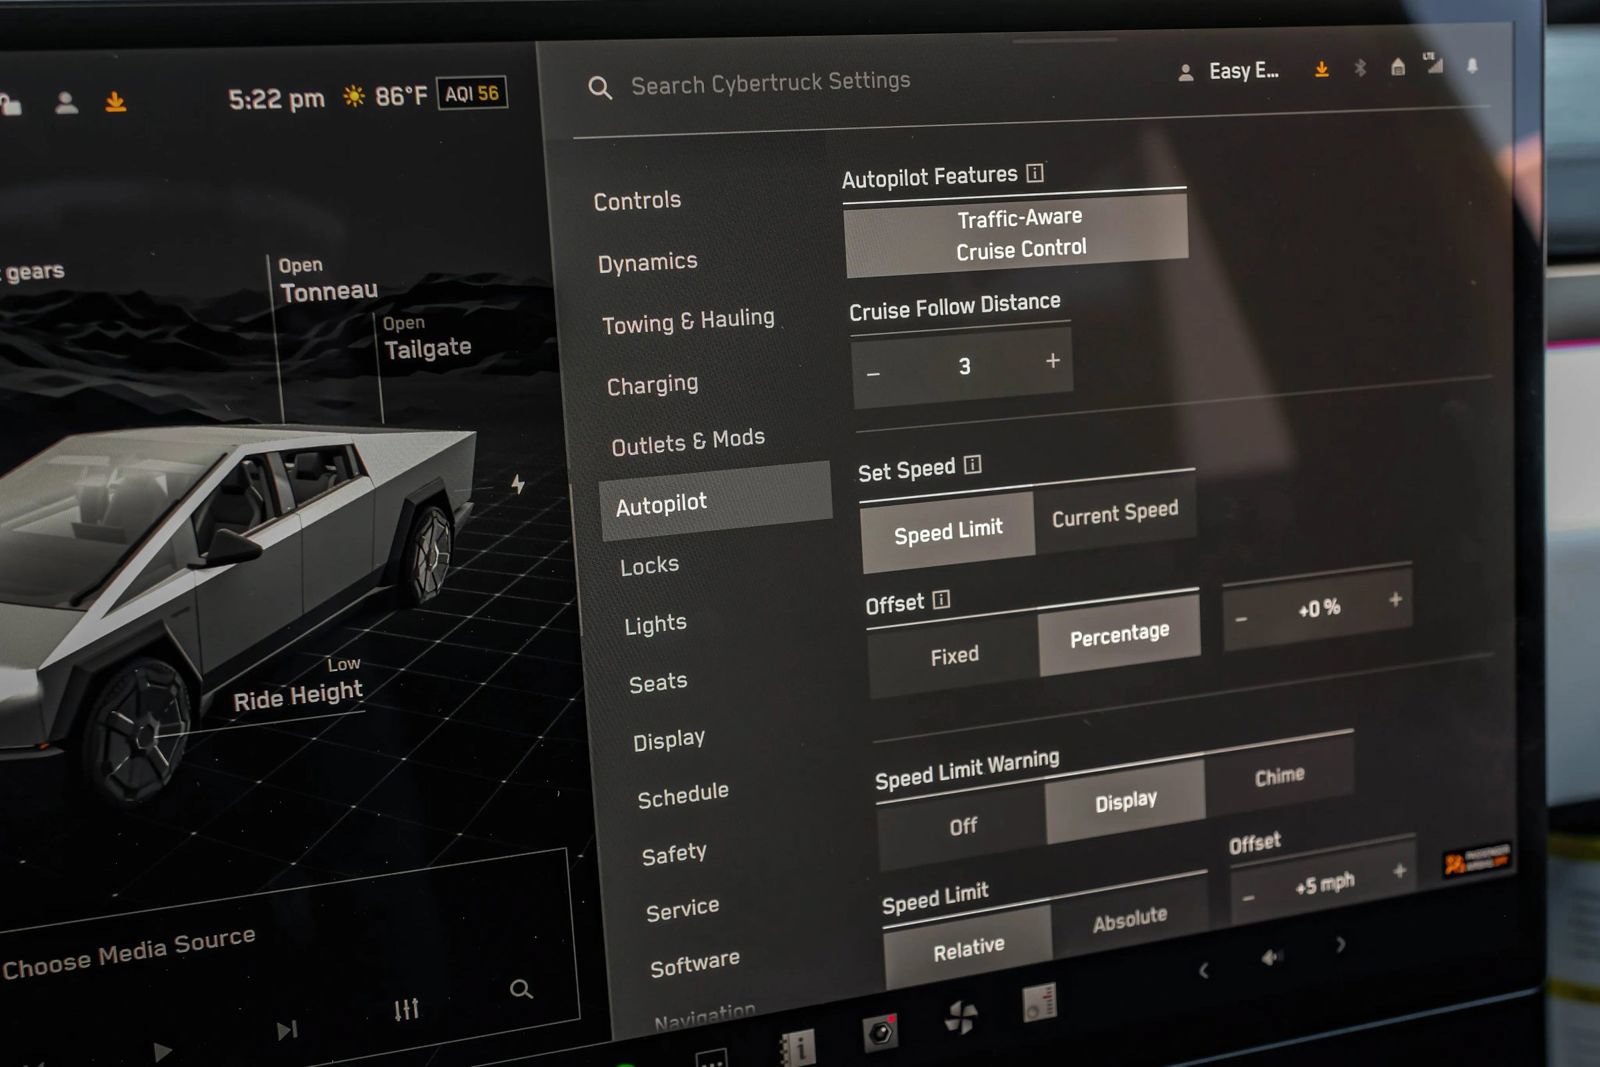Open the owner's manual app icon
Viewport: 1600px width, 1067px height.
pos(797,1048)
